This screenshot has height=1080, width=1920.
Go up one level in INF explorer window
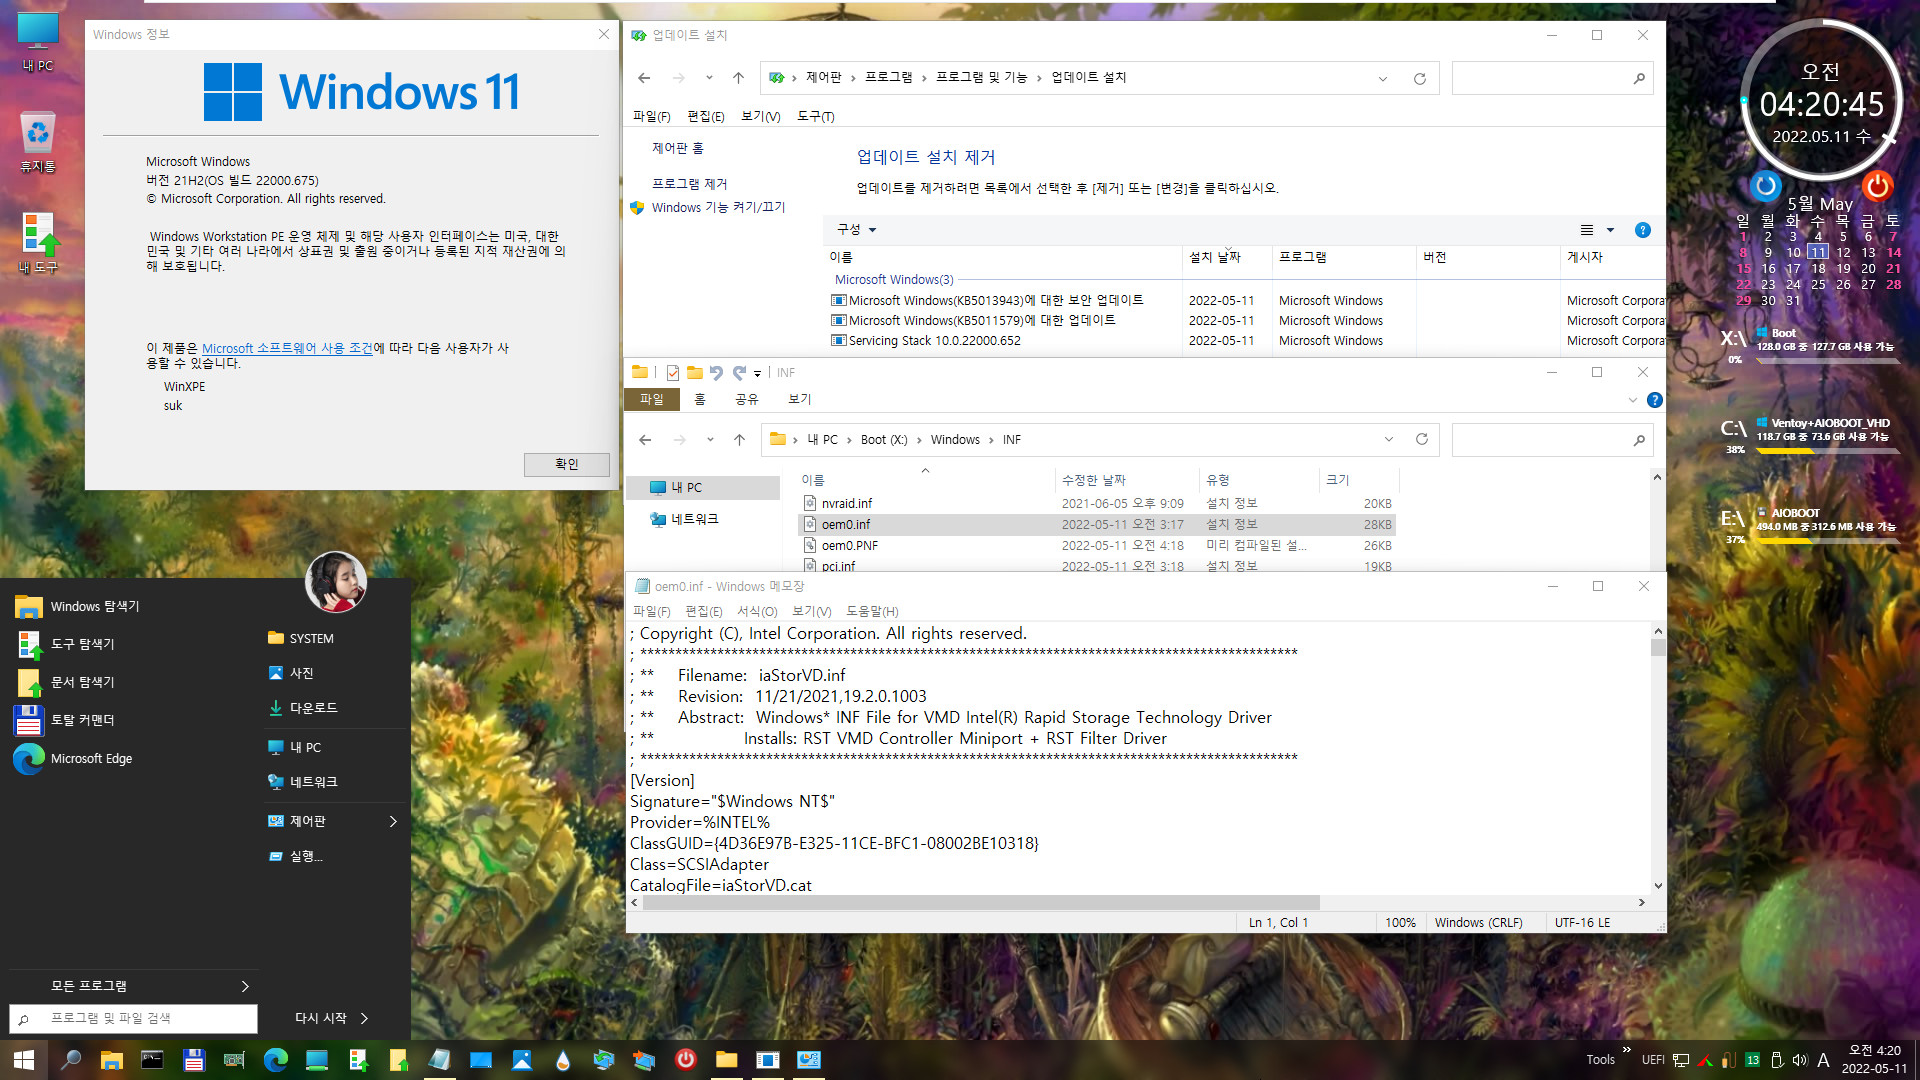[x=739, y=440]
